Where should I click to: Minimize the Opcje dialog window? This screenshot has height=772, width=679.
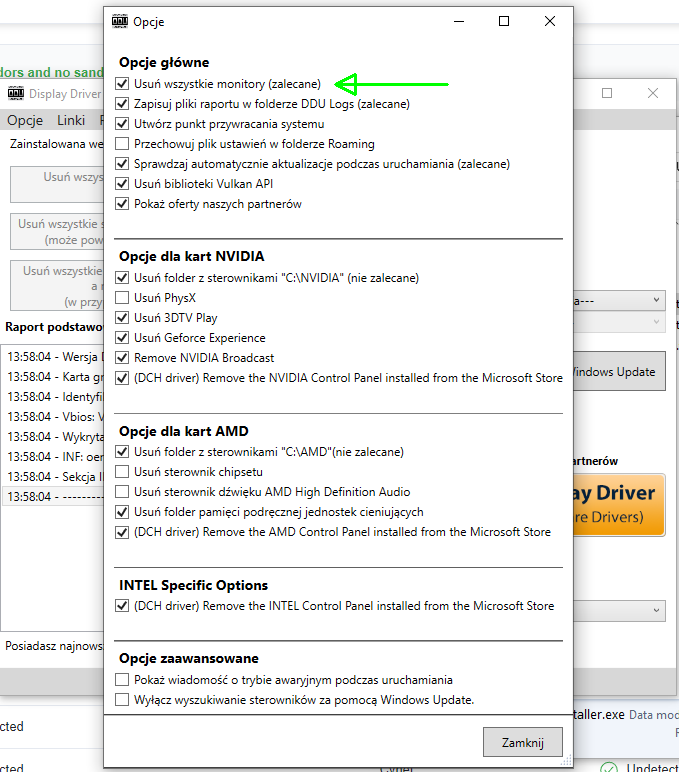point(459,21)
